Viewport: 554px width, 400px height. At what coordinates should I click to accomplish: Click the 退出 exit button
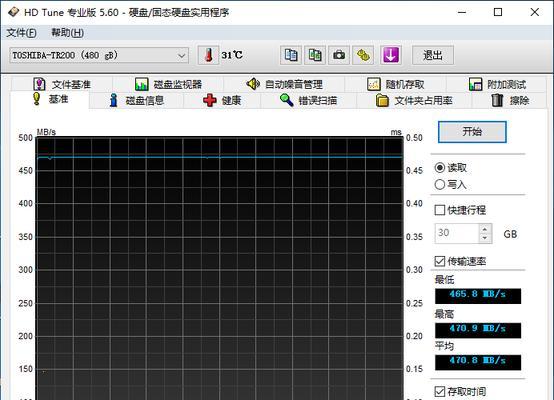click(x=433, y=55)
